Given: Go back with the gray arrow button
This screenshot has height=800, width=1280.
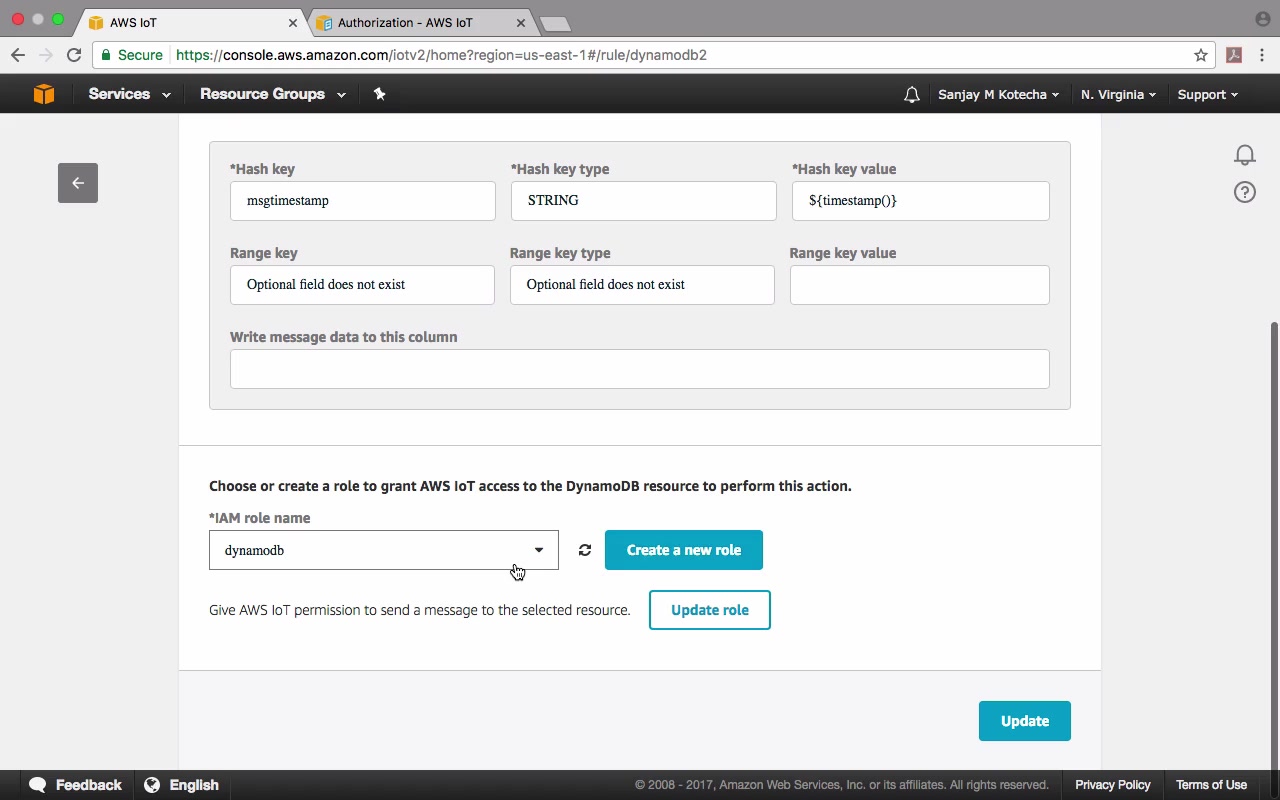Looking at the screenshot, I should 78,183.
